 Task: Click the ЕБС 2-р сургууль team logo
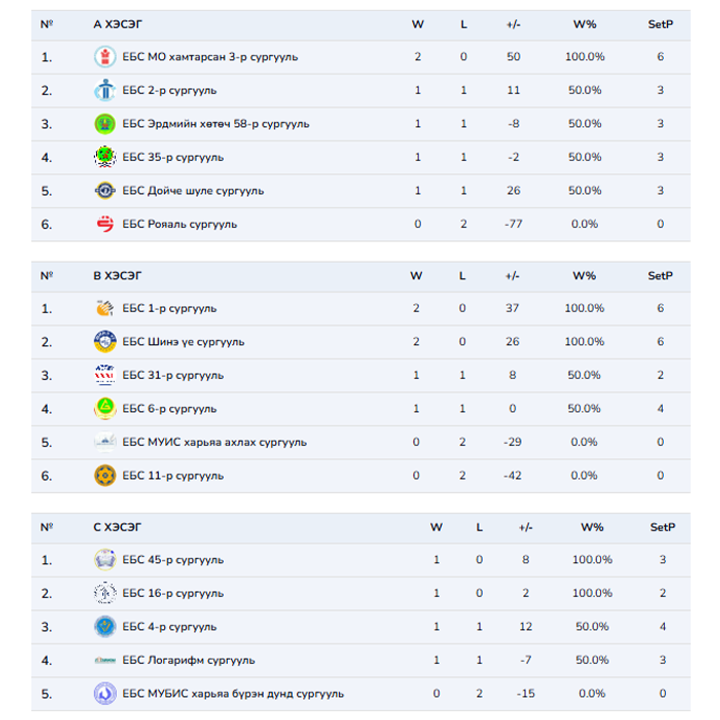tap(105, 91)
